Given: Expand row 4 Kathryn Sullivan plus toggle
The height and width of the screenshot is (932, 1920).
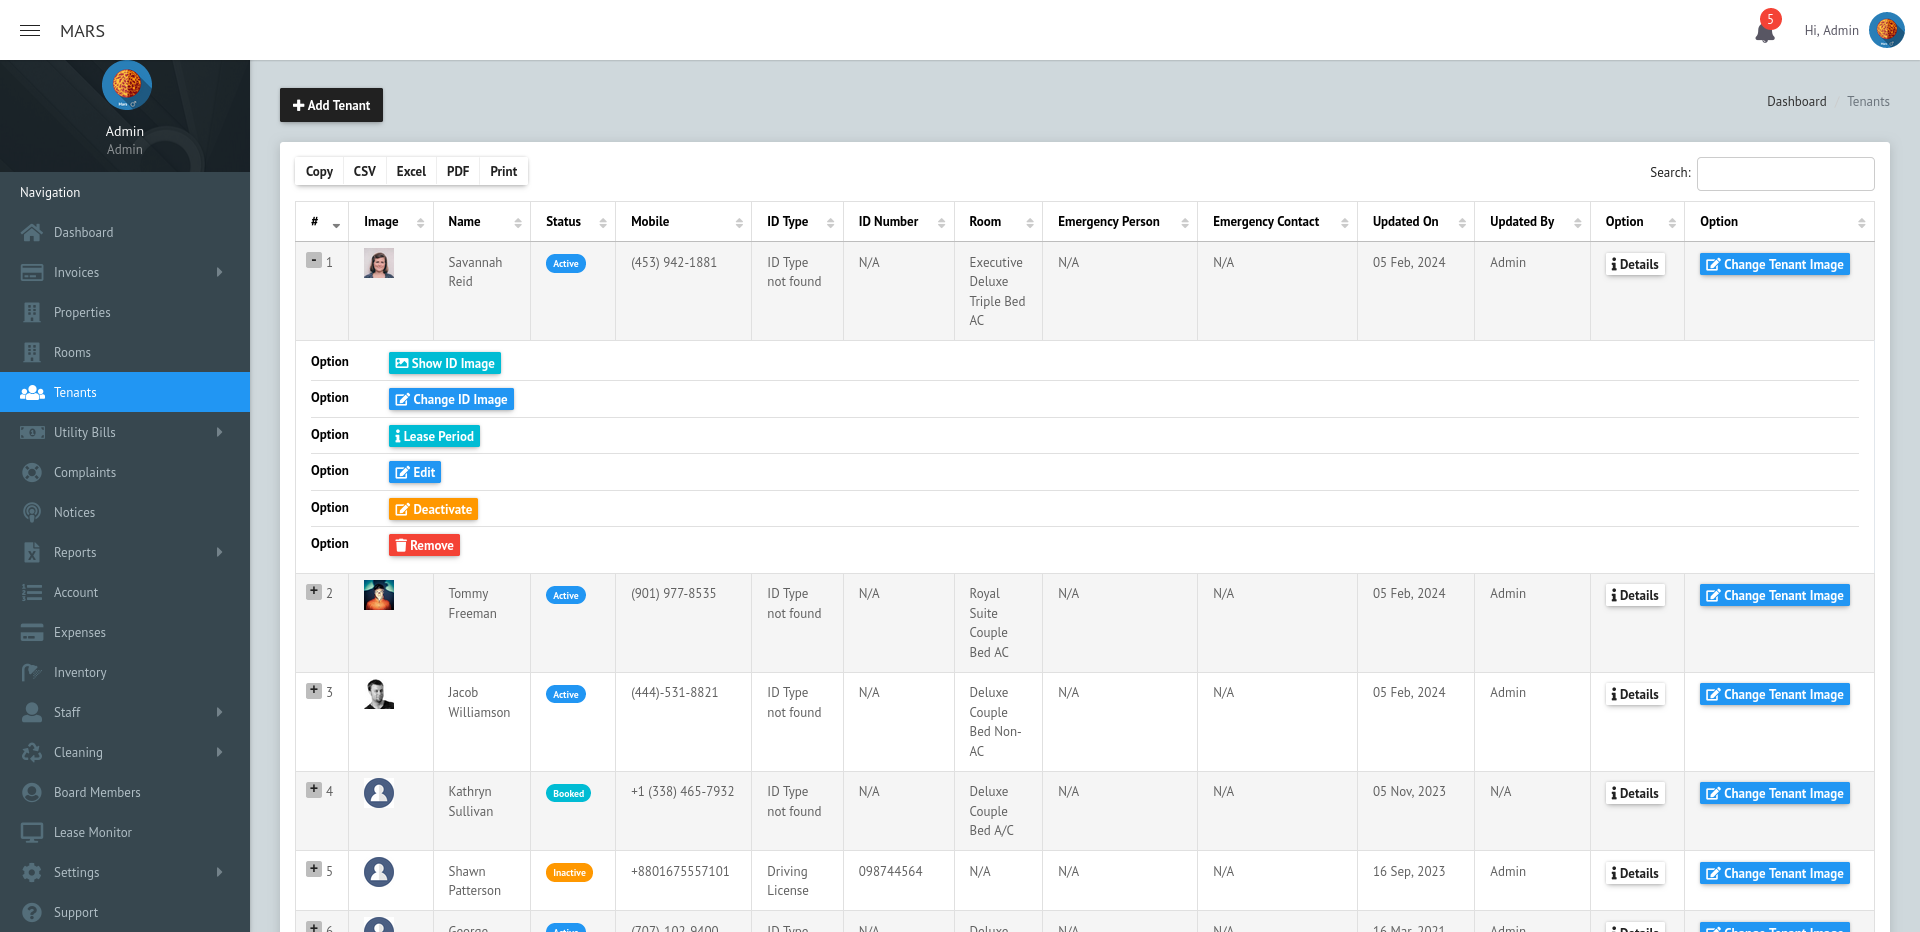Looking at the screenshot, I should click(x=314, y=789).
